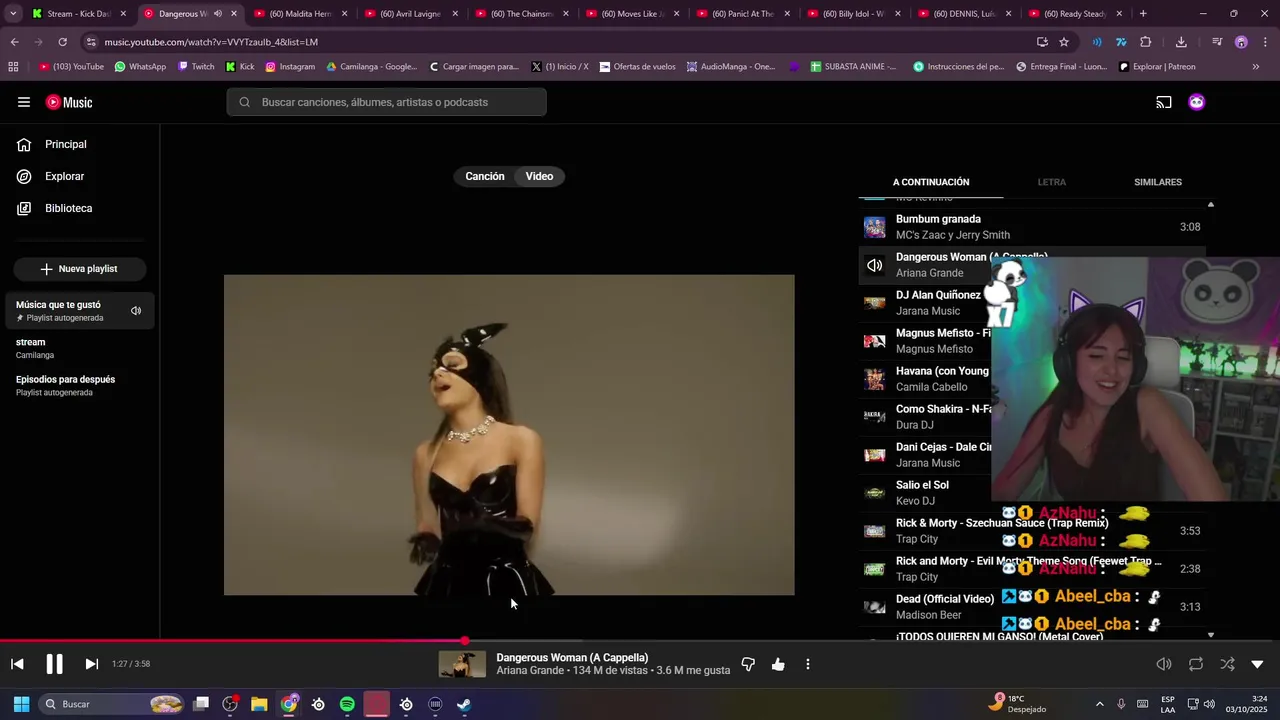Image resolution: width=1280 pixels, height=720 pixels.
Task: Click the browser back arrow
Action: click(14, 42)
